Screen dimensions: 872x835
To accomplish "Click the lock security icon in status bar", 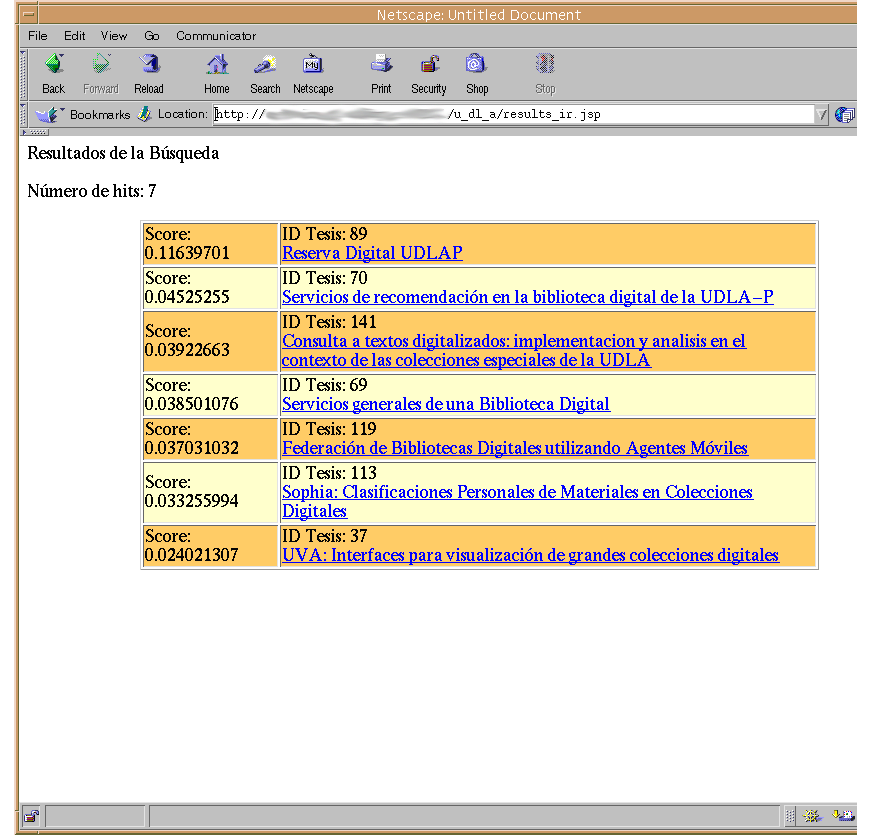I will pyautogui.click(x=31, y=816).
